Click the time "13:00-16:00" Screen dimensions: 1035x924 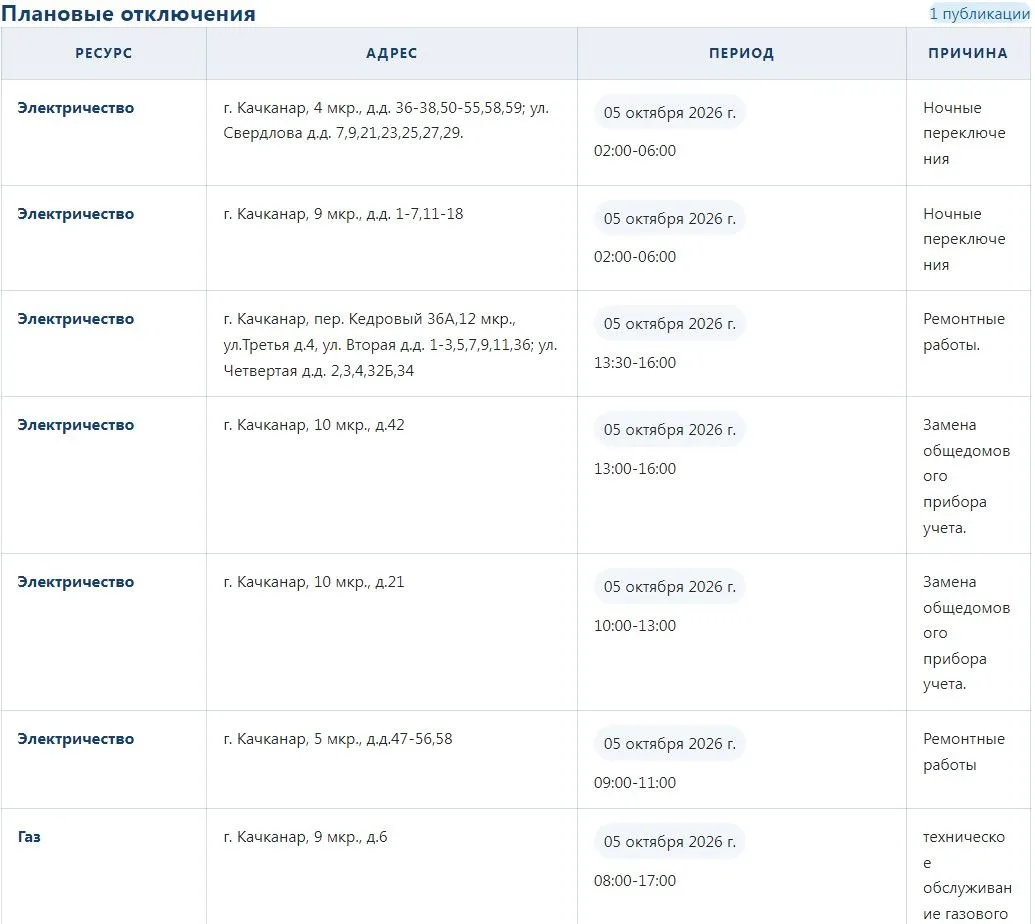click(635, 469)
